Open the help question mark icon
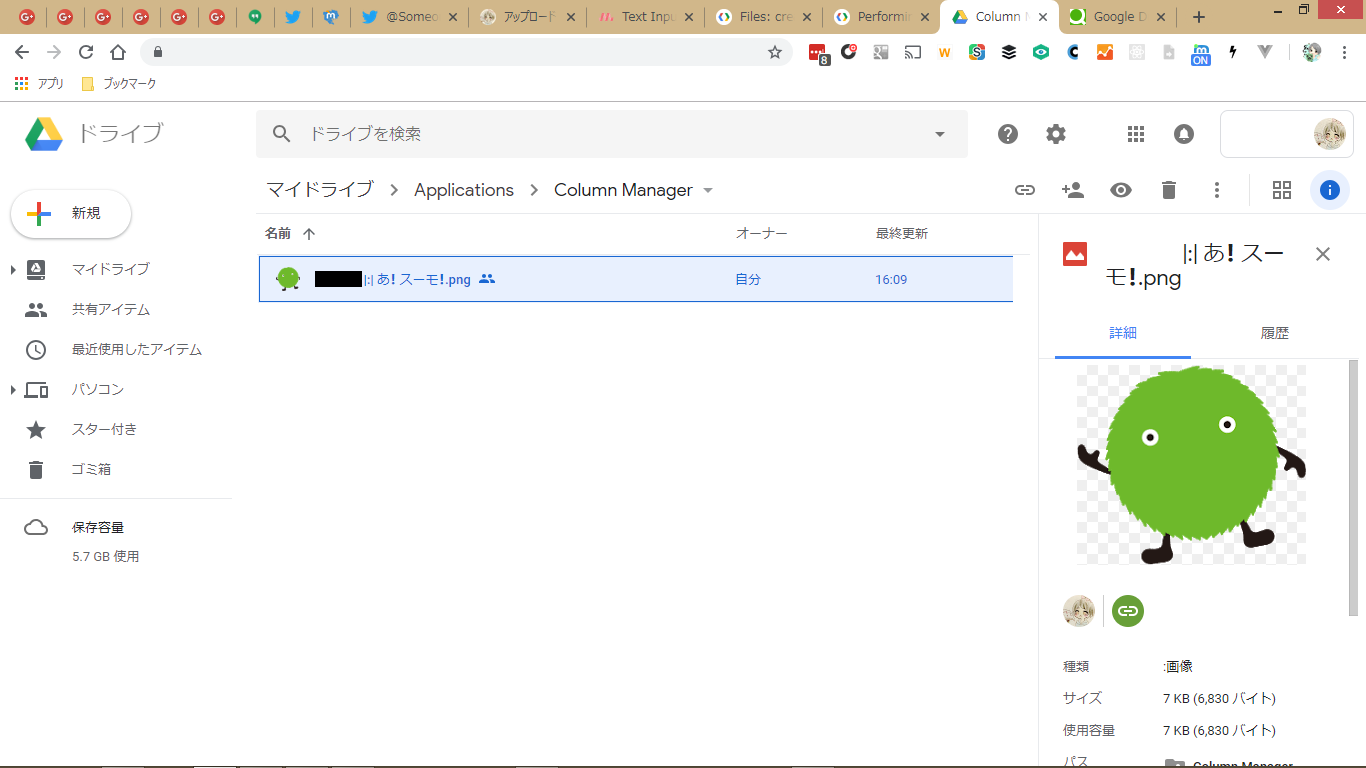Image resolution: width=1366 pixels, height=768 pixels. pos(1008,134)
